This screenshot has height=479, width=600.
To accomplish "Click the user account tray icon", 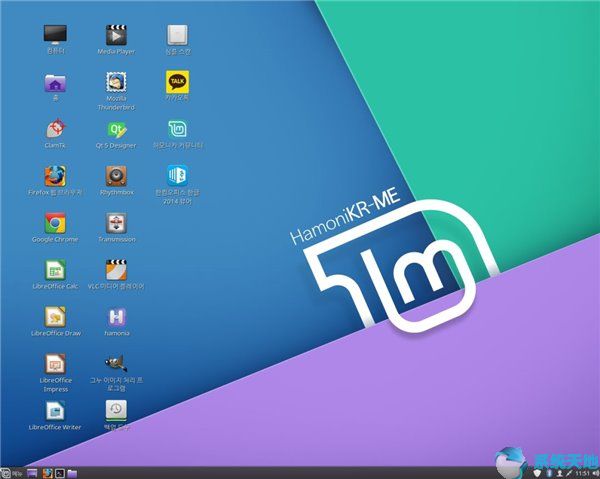I will pyautogui.click(x=559, y=474).
